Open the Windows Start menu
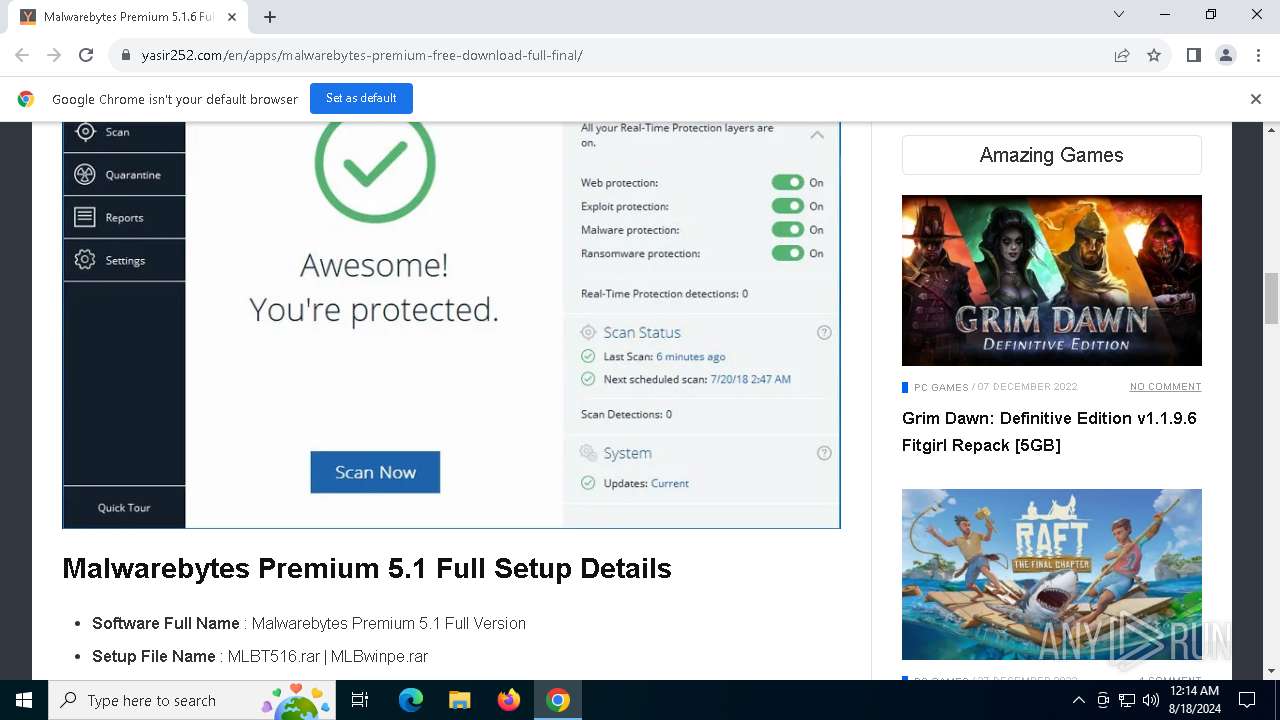The height and width of the screenshot is (720, 1280). (x=24, y=700)
